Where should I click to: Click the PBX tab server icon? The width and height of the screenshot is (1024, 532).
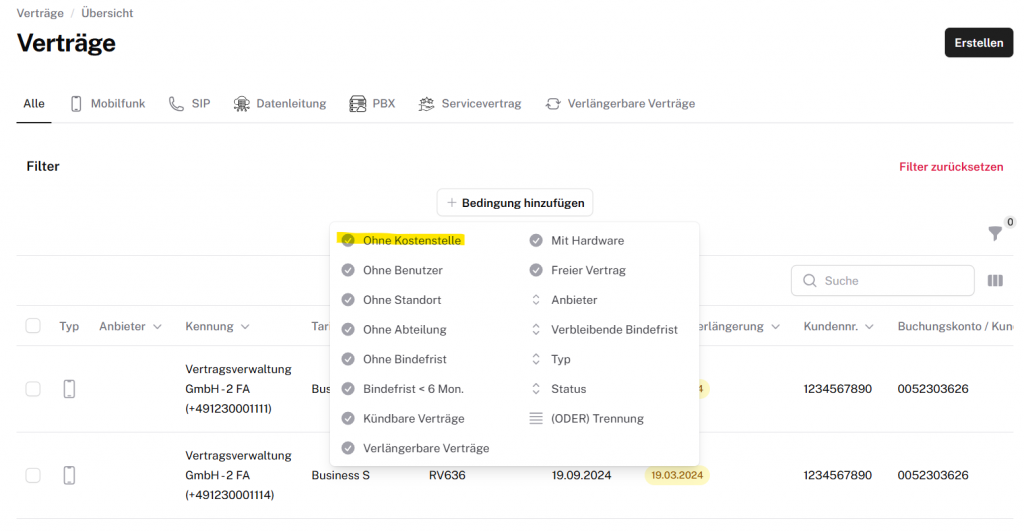point(358,104)
